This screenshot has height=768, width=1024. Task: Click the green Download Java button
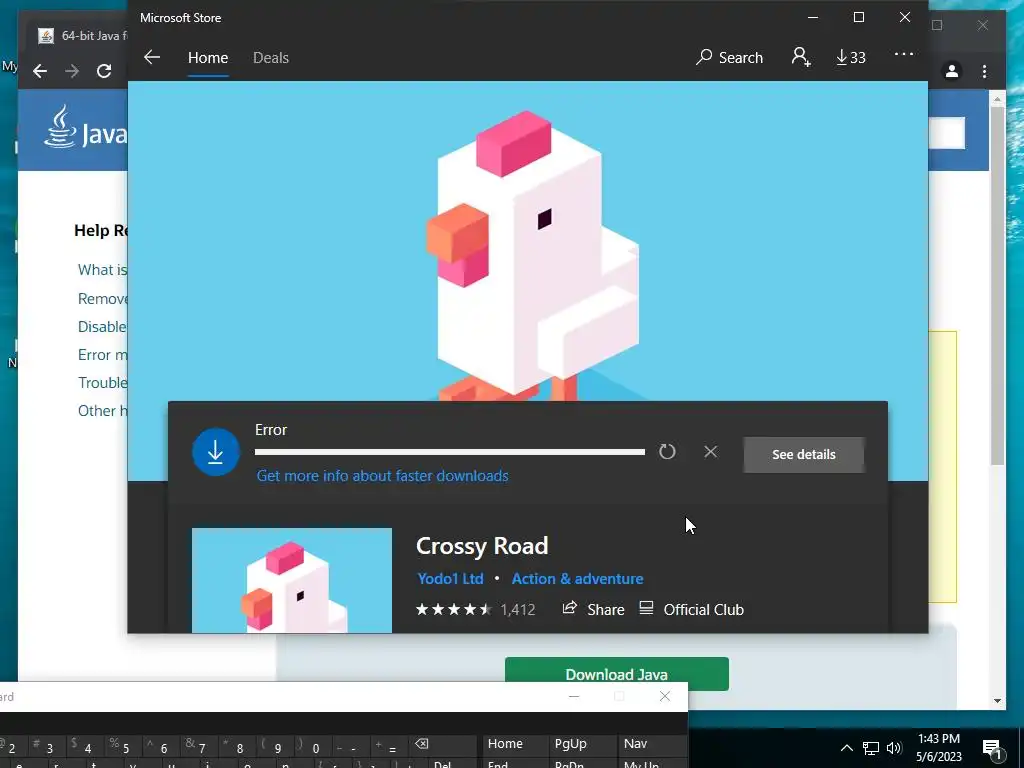click(616, 674)
